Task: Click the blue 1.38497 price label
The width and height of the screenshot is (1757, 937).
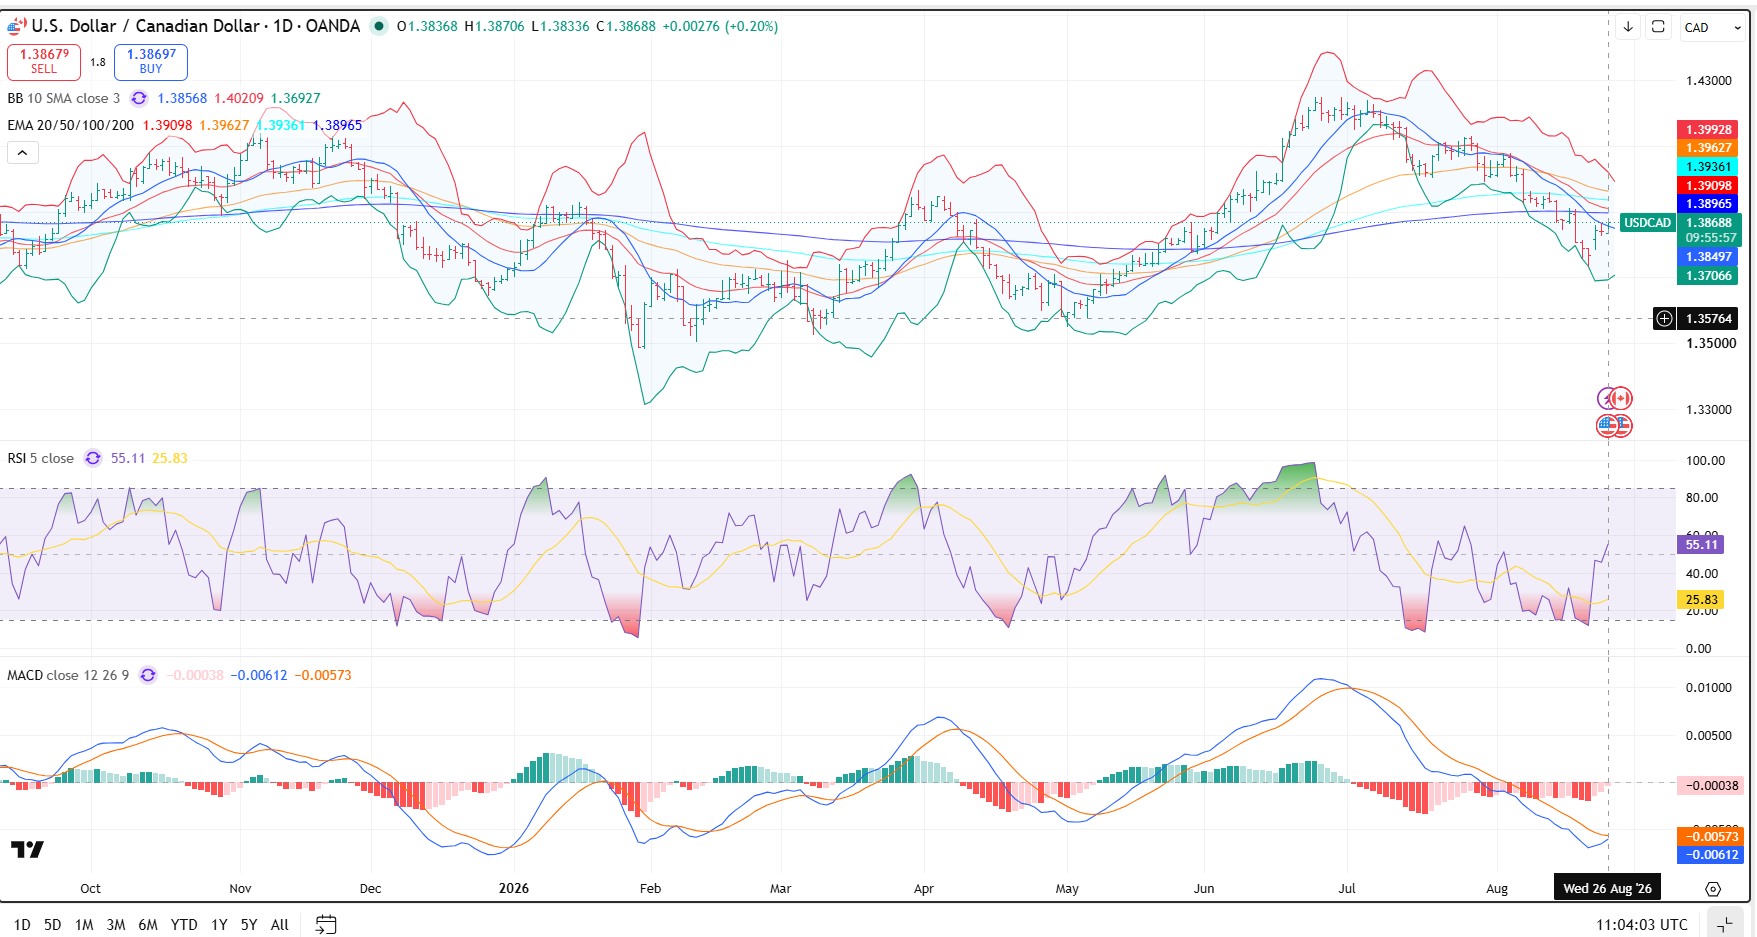Action: [x=1708, y=257]
